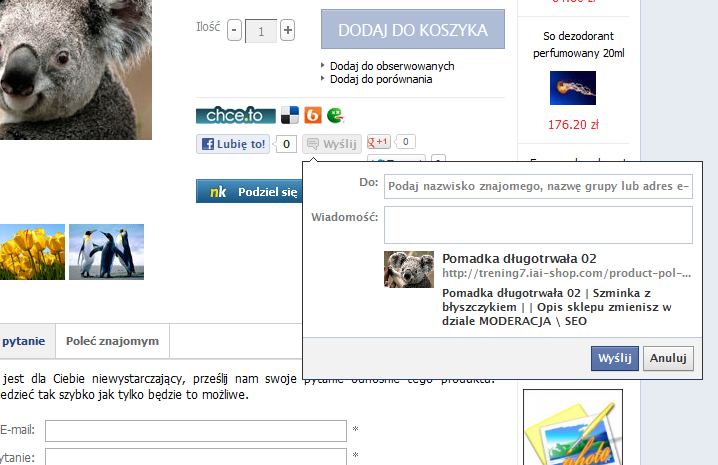Click Dodaj do porównania link
718x465 pixels.
(381, 79)
